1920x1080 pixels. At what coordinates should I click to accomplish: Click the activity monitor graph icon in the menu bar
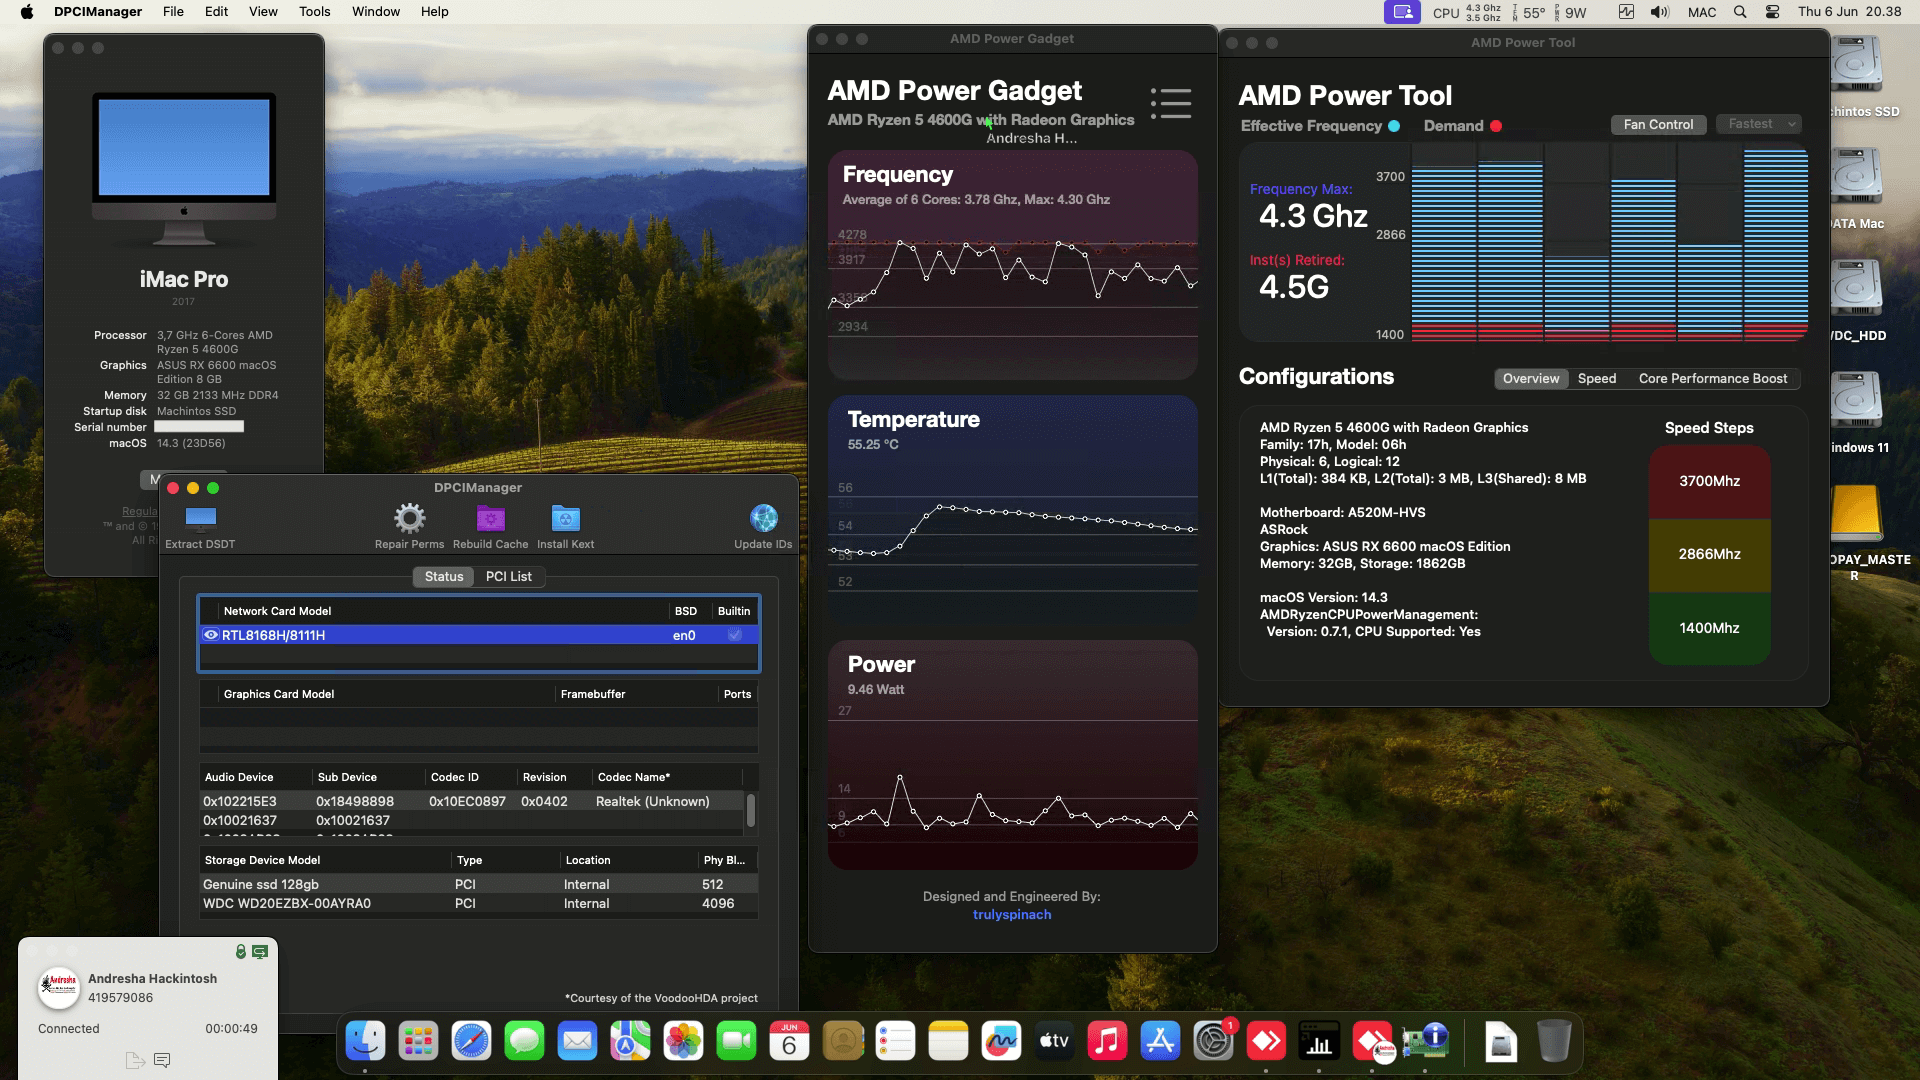1626,12
